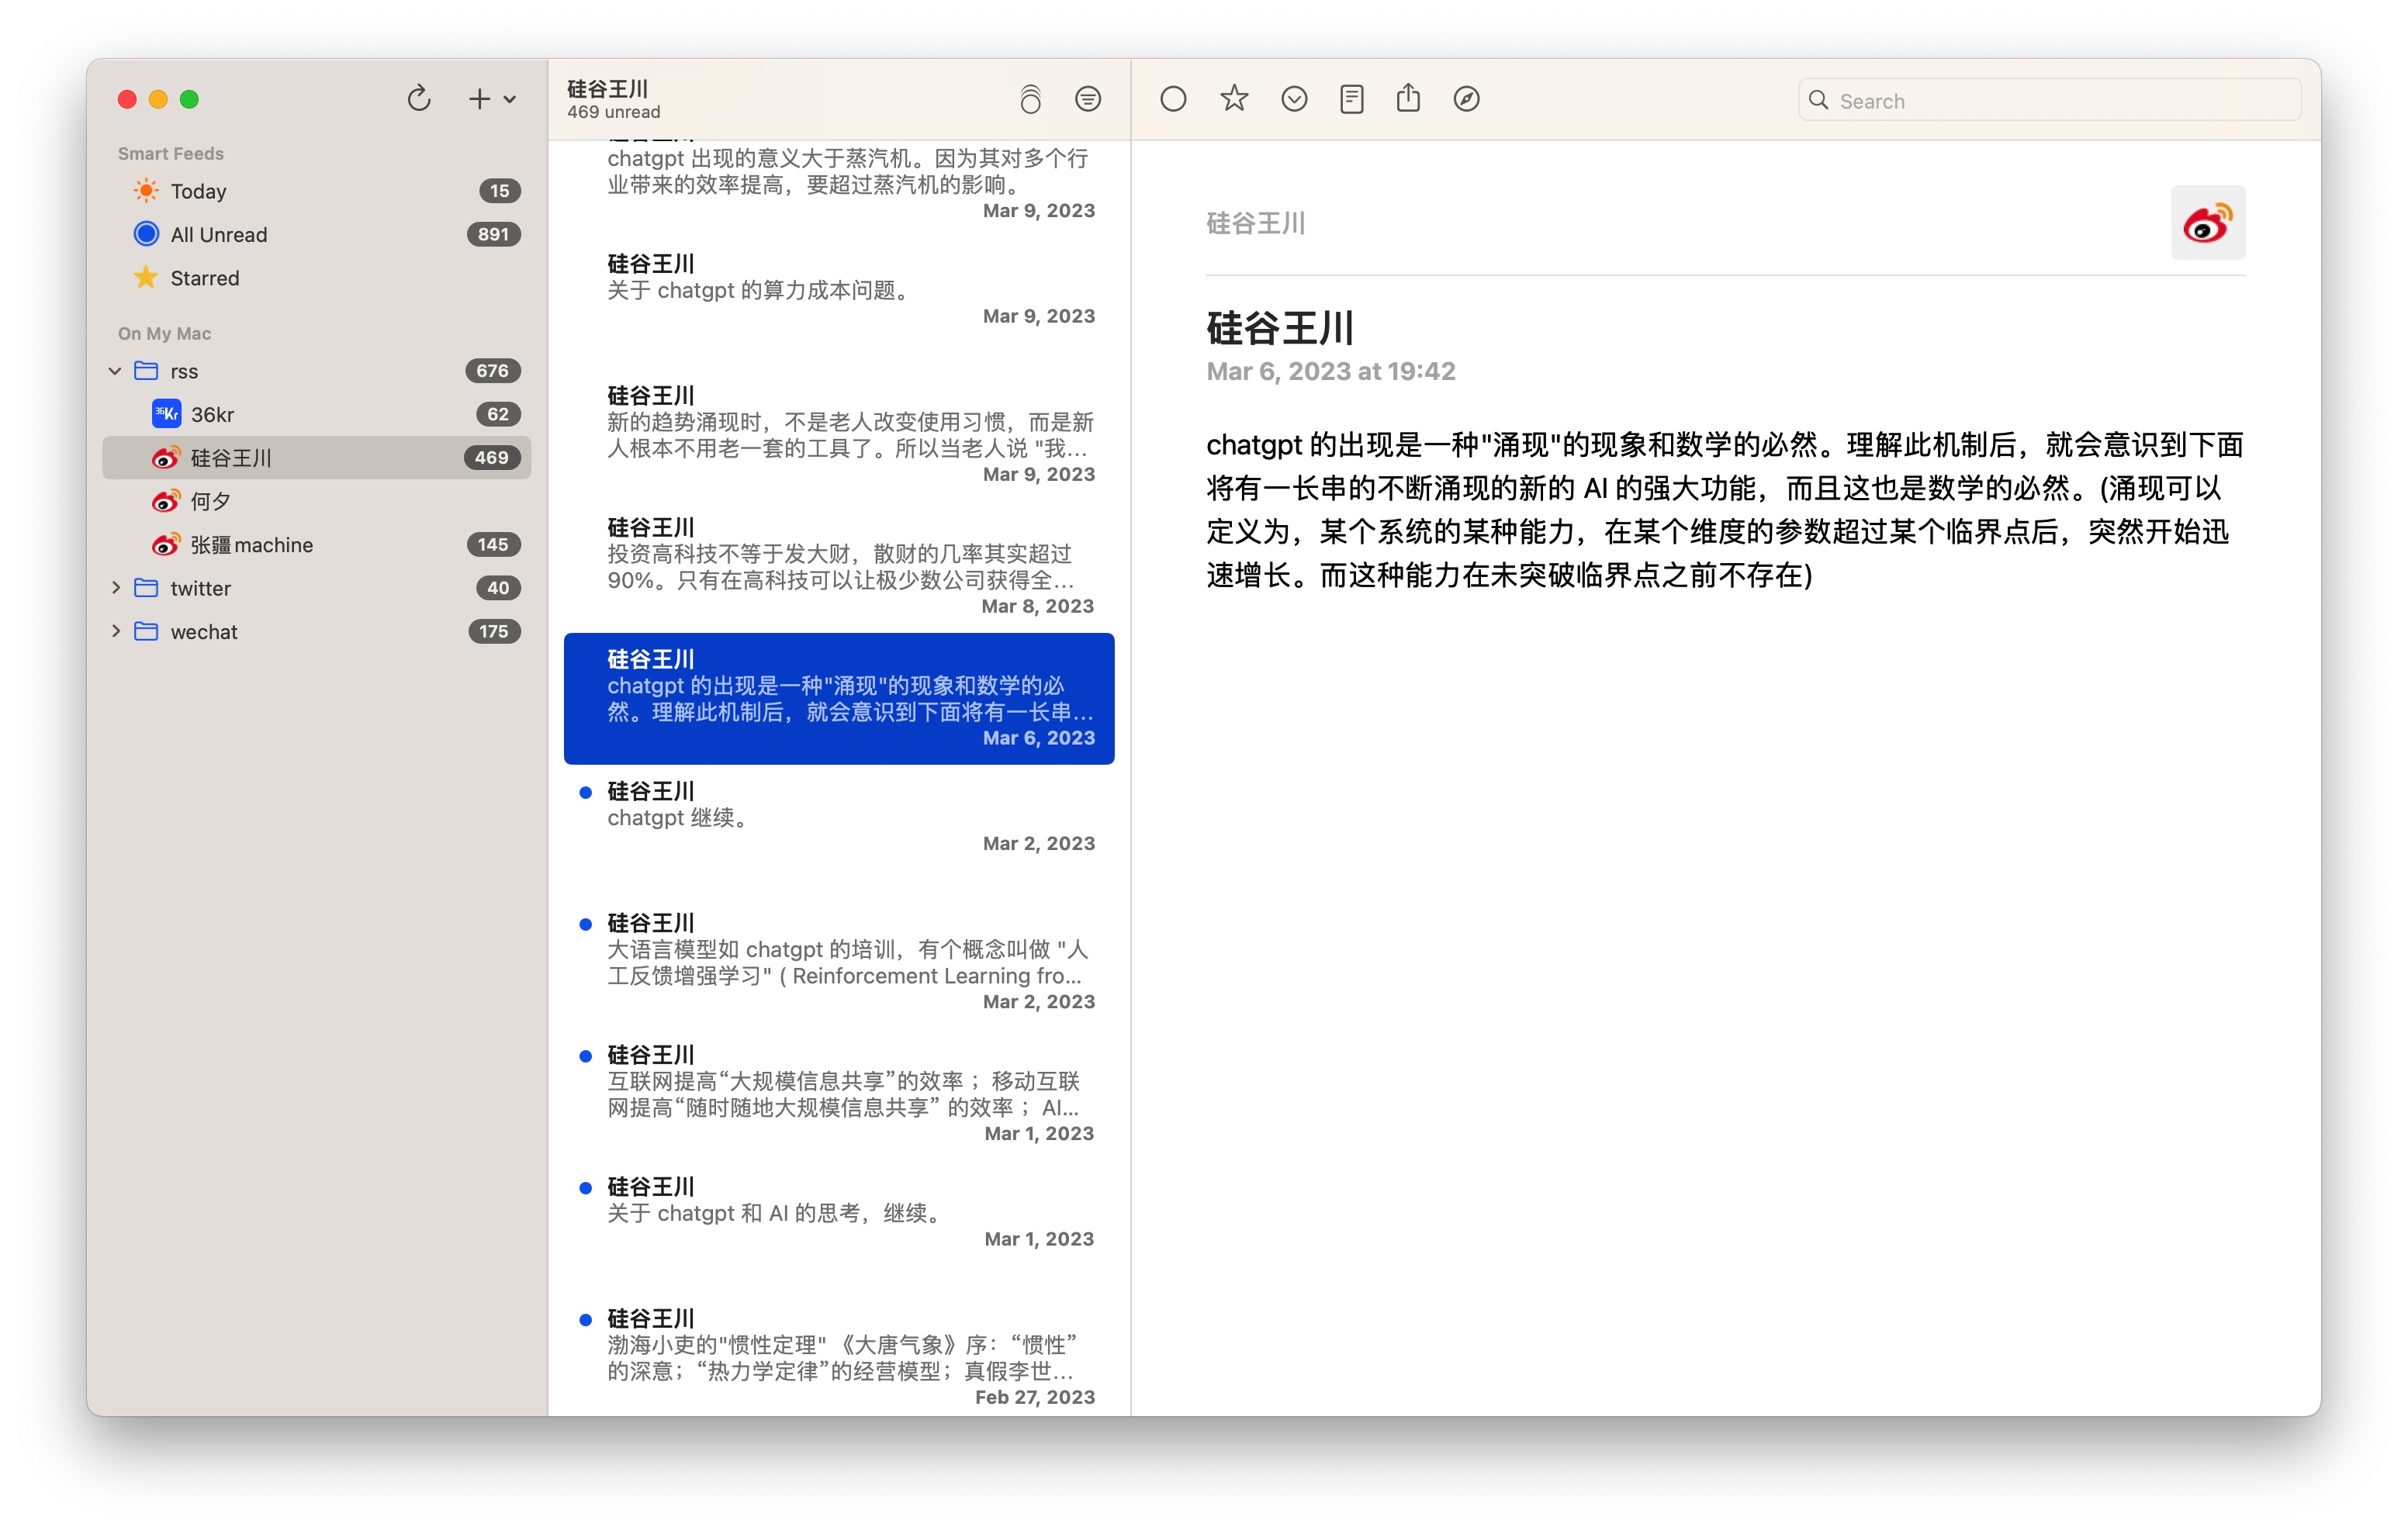Click the next unread arrow icon
The image size is (2408, 1531).
(x=1294, y=99)
